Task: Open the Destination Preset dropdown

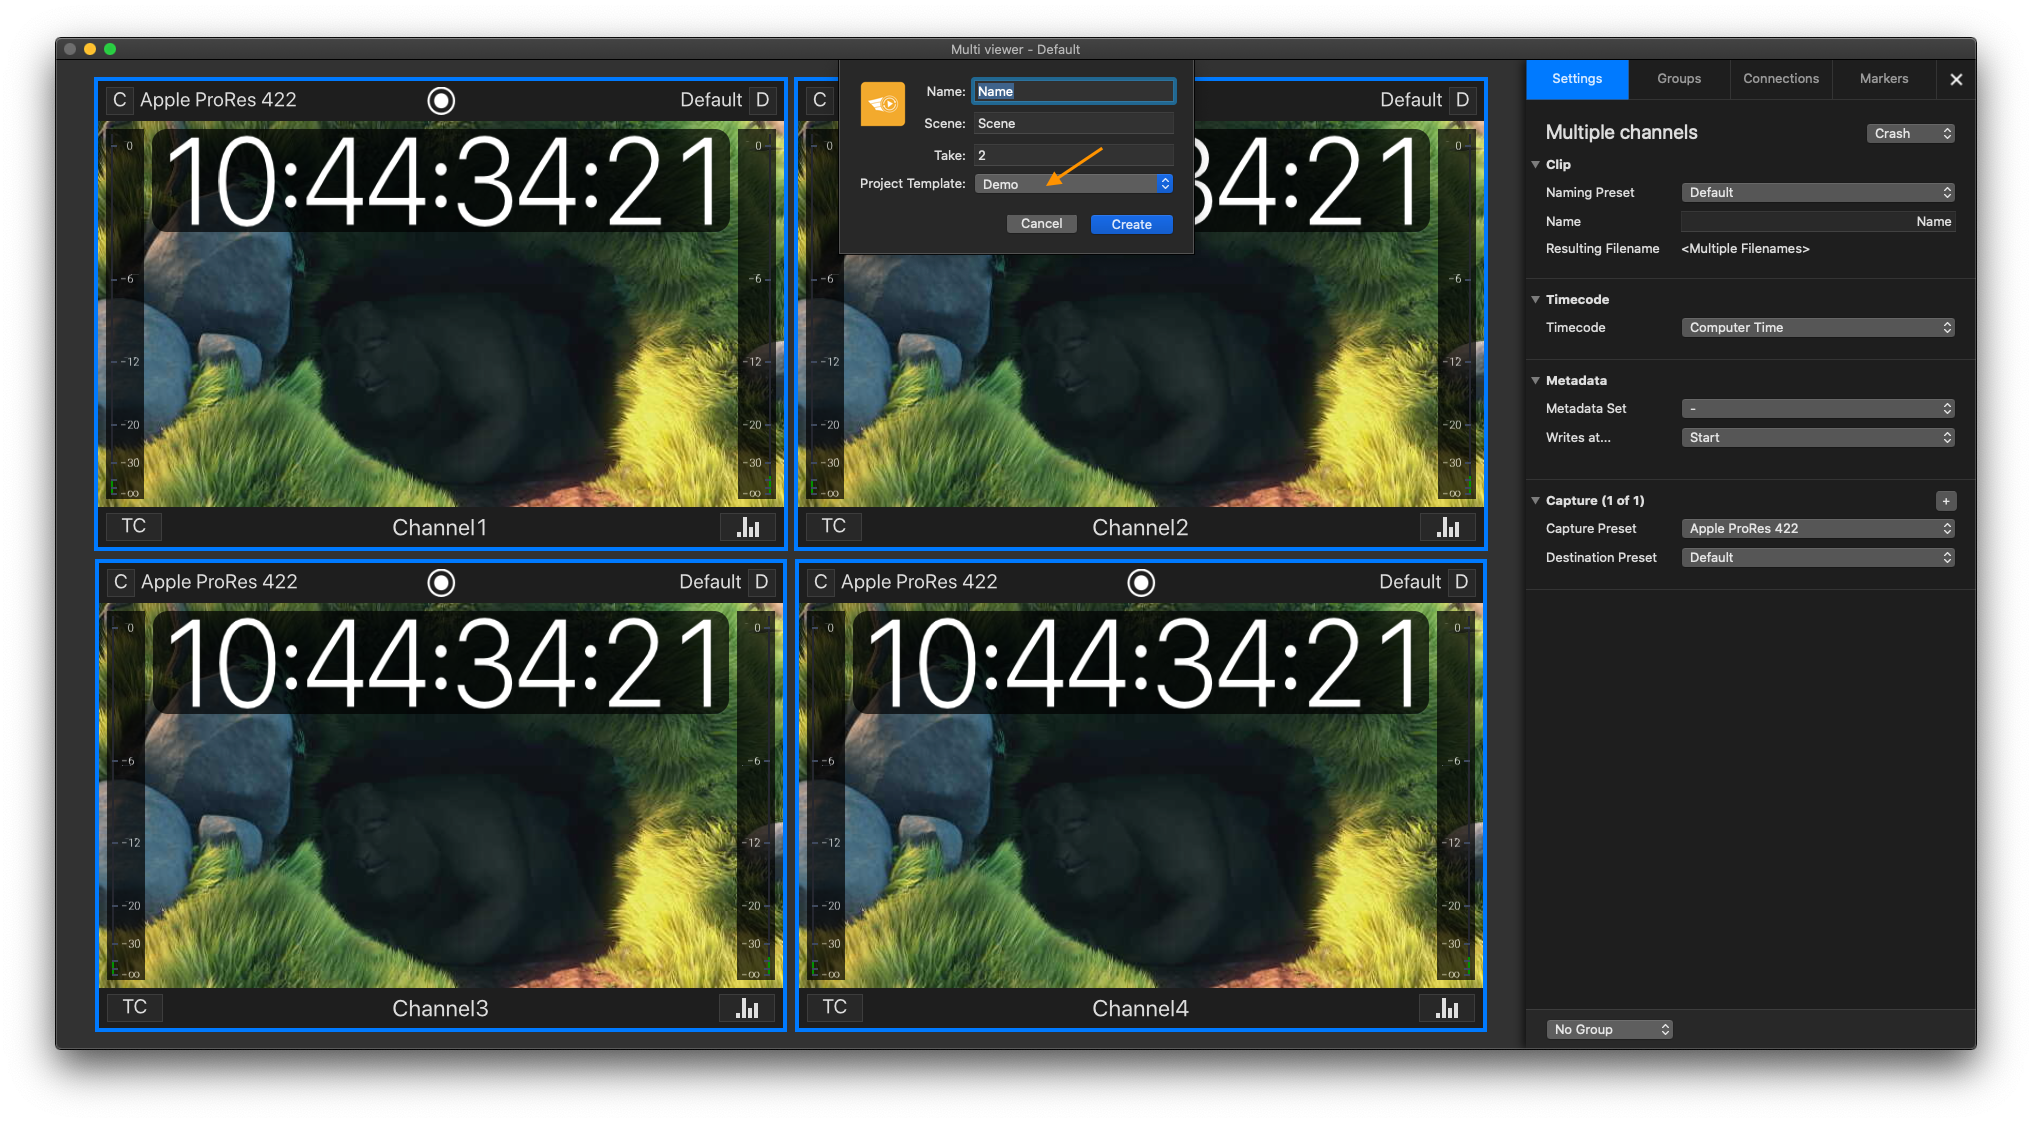Action: click(x=1818, y=557)
